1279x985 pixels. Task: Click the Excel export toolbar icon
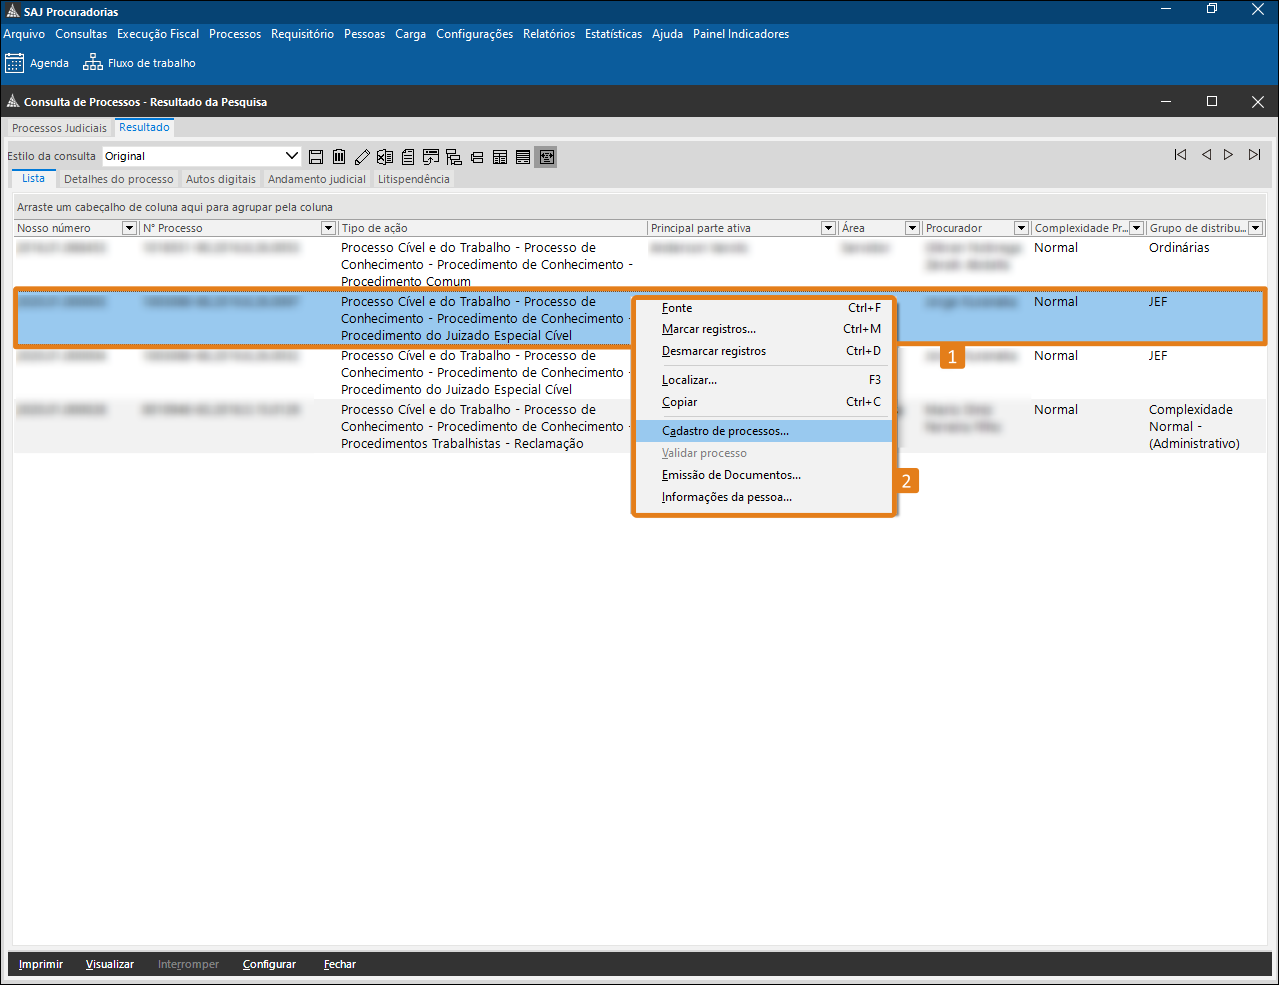pos(385,157)
